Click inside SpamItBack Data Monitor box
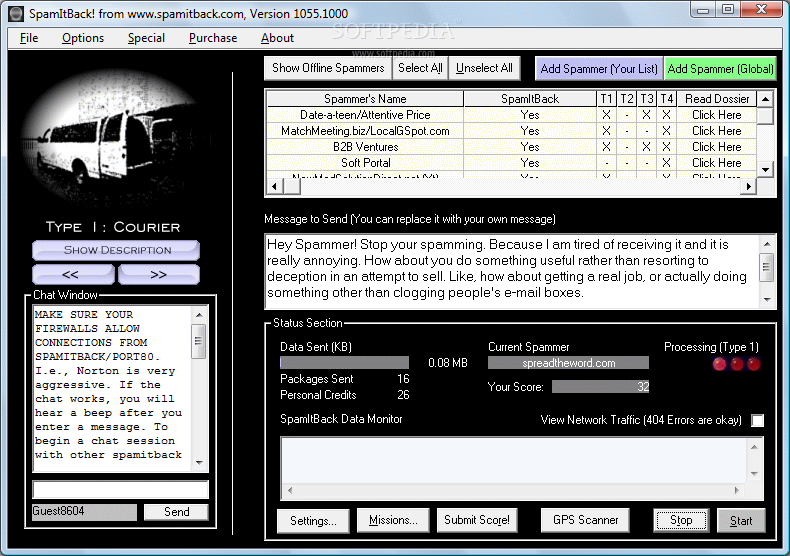The width and height of the screenshot is (790, 556). (513, 459)
